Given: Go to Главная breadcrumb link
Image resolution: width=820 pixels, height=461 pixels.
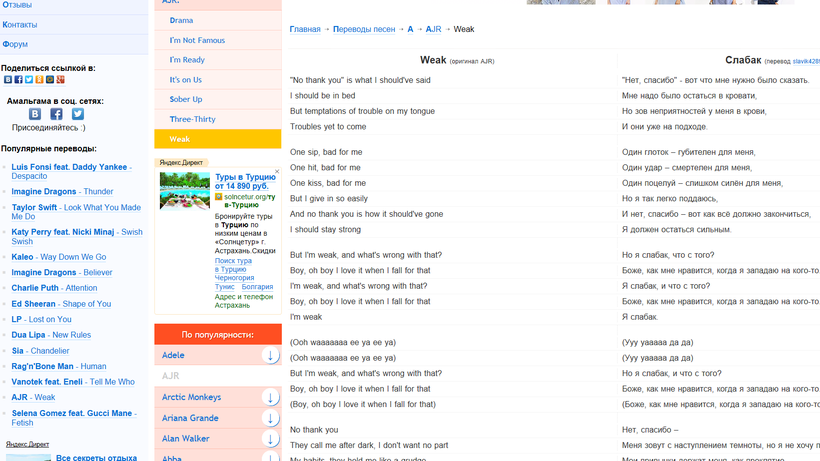Looking at the screenshot, I should point(305,29).
